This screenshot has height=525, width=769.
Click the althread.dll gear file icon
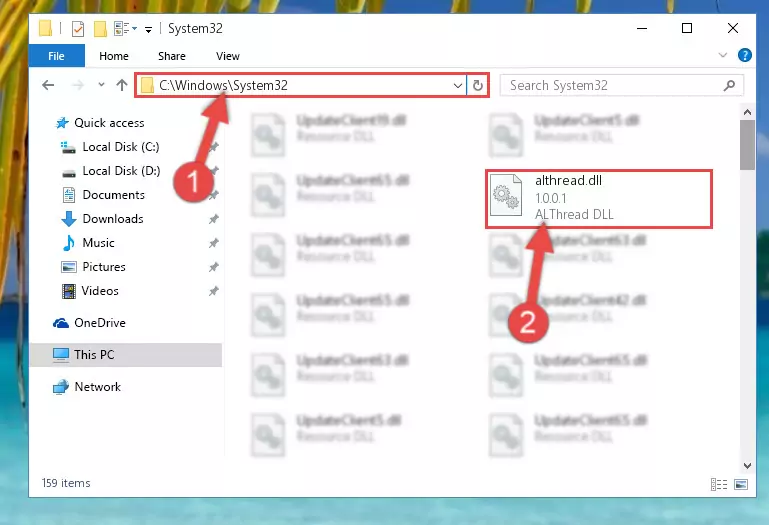506,195
